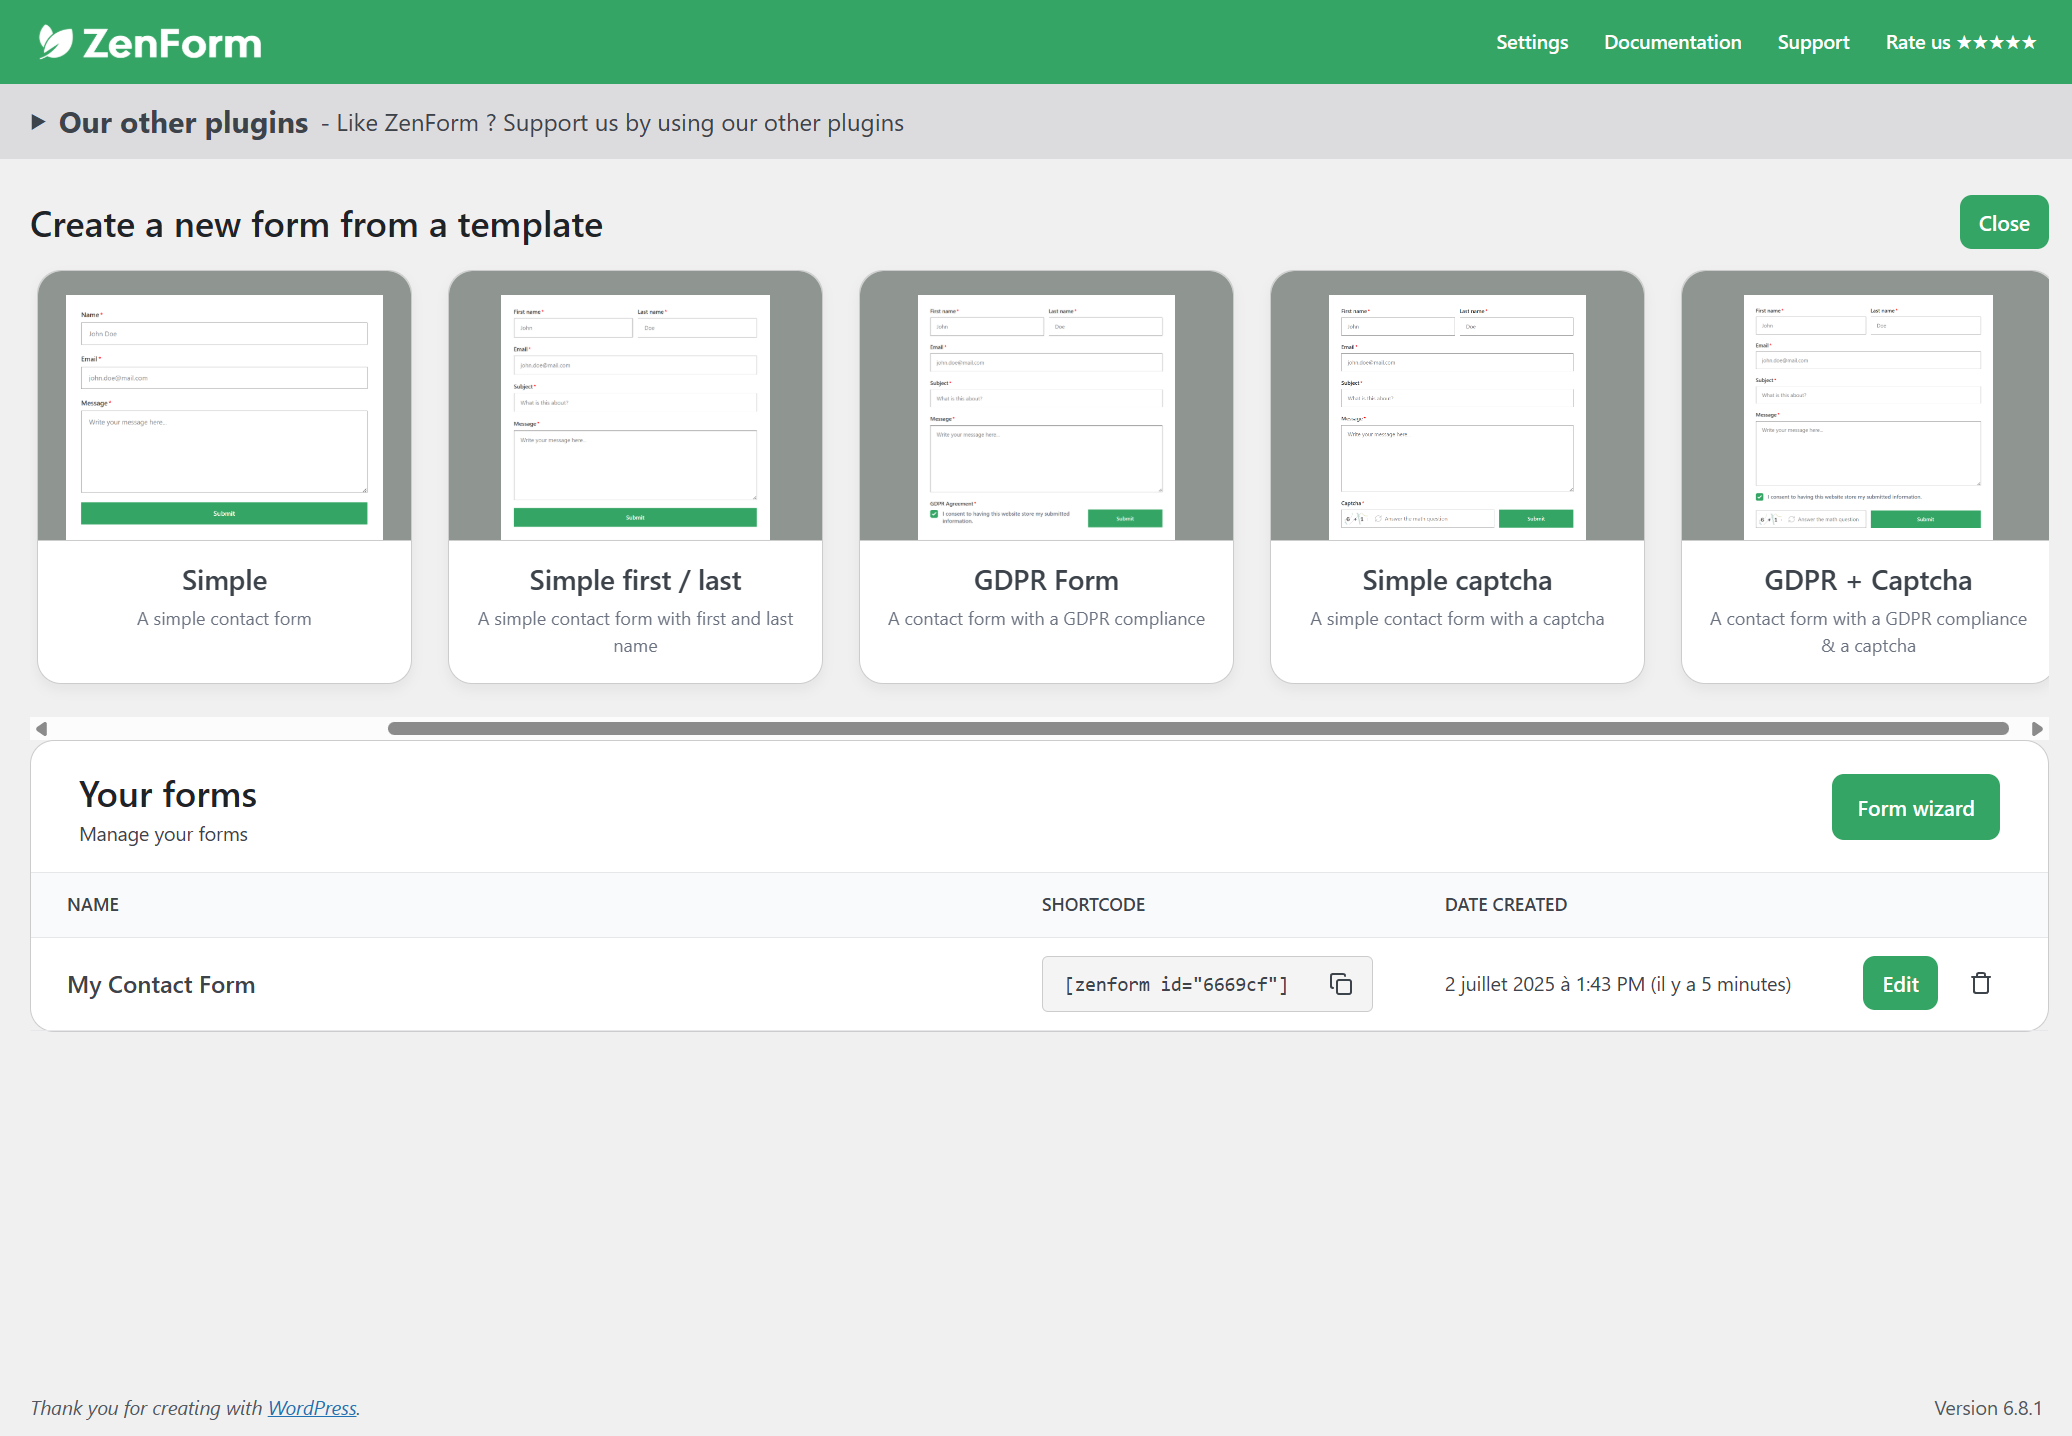Click the 'Version 6.8.1' footer text
Viewport: 2072px width, 1436px height.
1988,1408
